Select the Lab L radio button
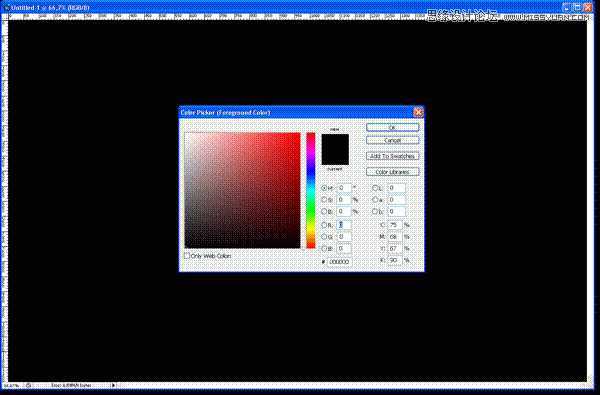Image resolution: width=600 pixels, height=395 pixels. [x=375, y=188]
